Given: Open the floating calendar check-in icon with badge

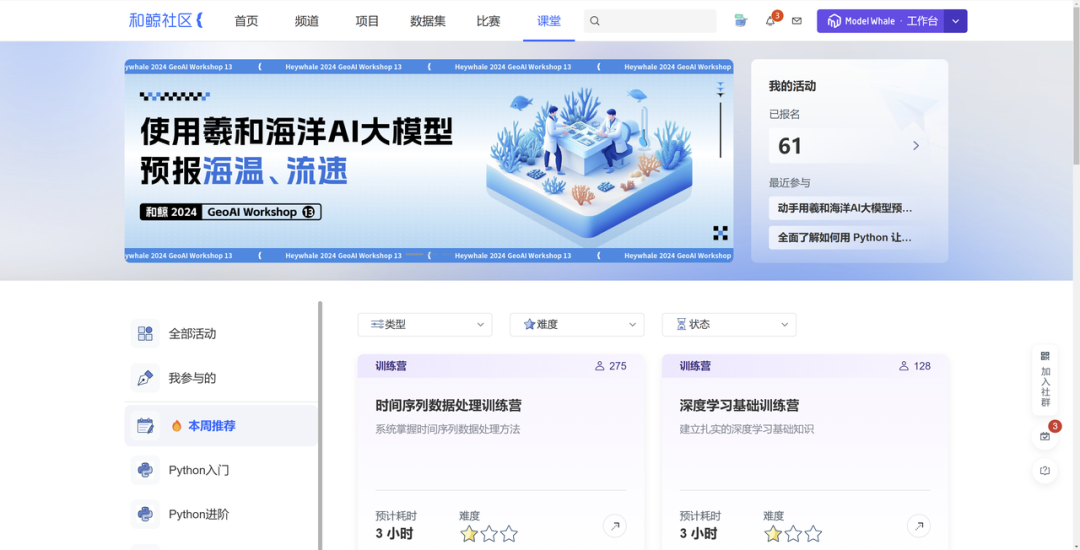Looking at the screenshot, I should pos(1045,436).
